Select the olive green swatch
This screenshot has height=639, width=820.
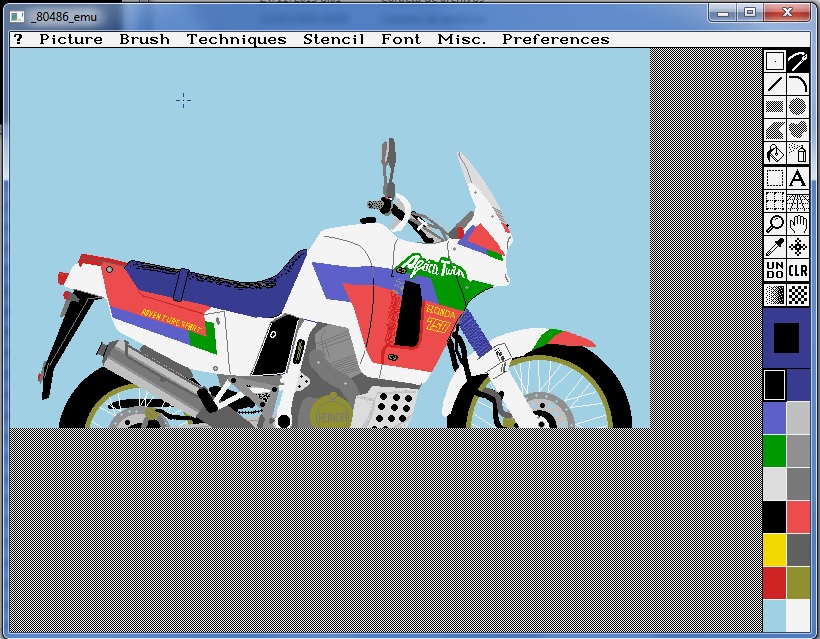(x=798, y=583)
